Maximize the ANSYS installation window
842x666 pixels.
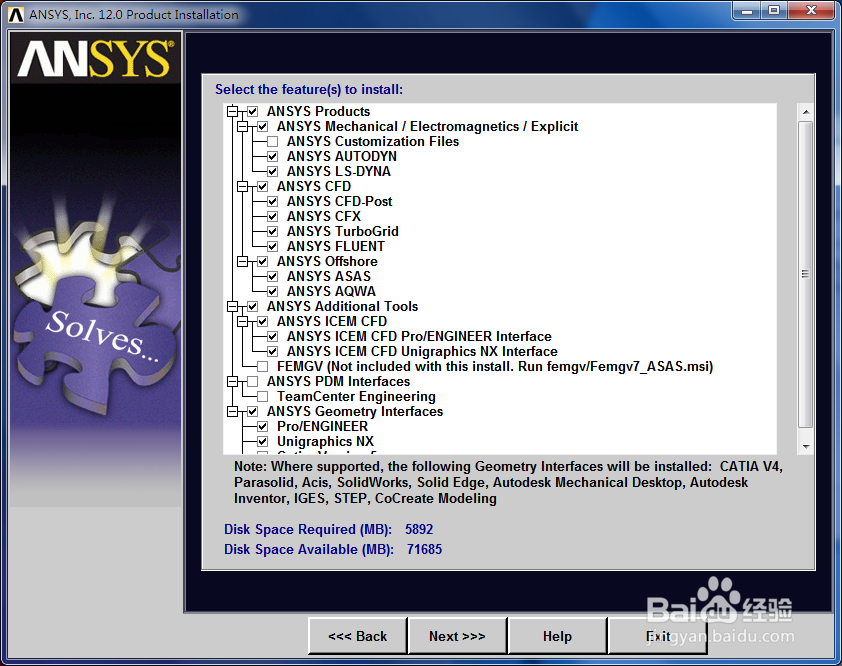click(774, 11)
